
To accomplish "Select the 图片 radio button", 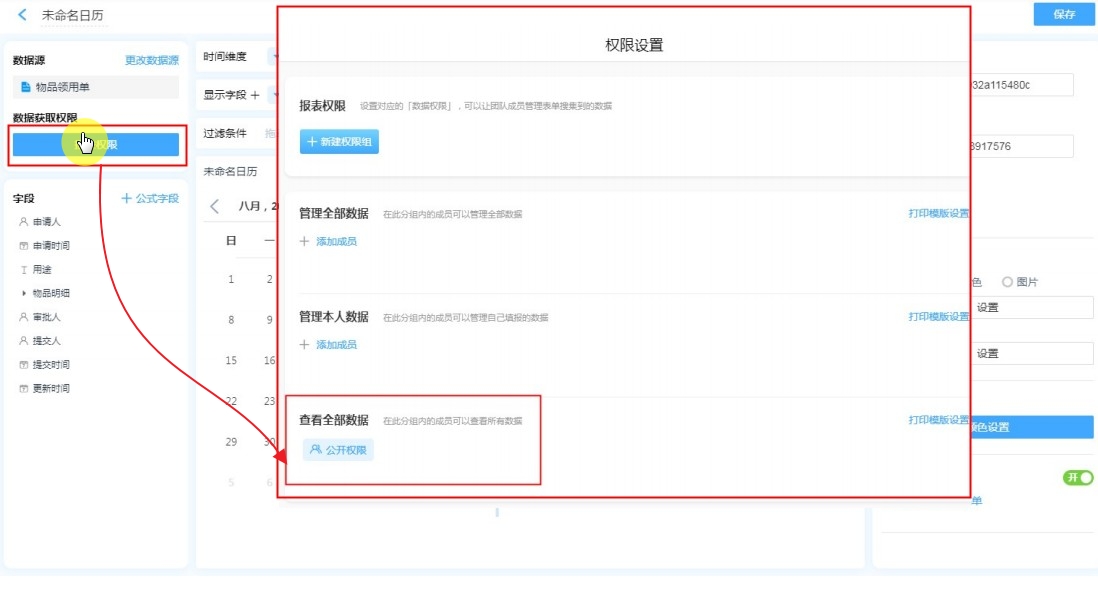I will (1007, 282).
